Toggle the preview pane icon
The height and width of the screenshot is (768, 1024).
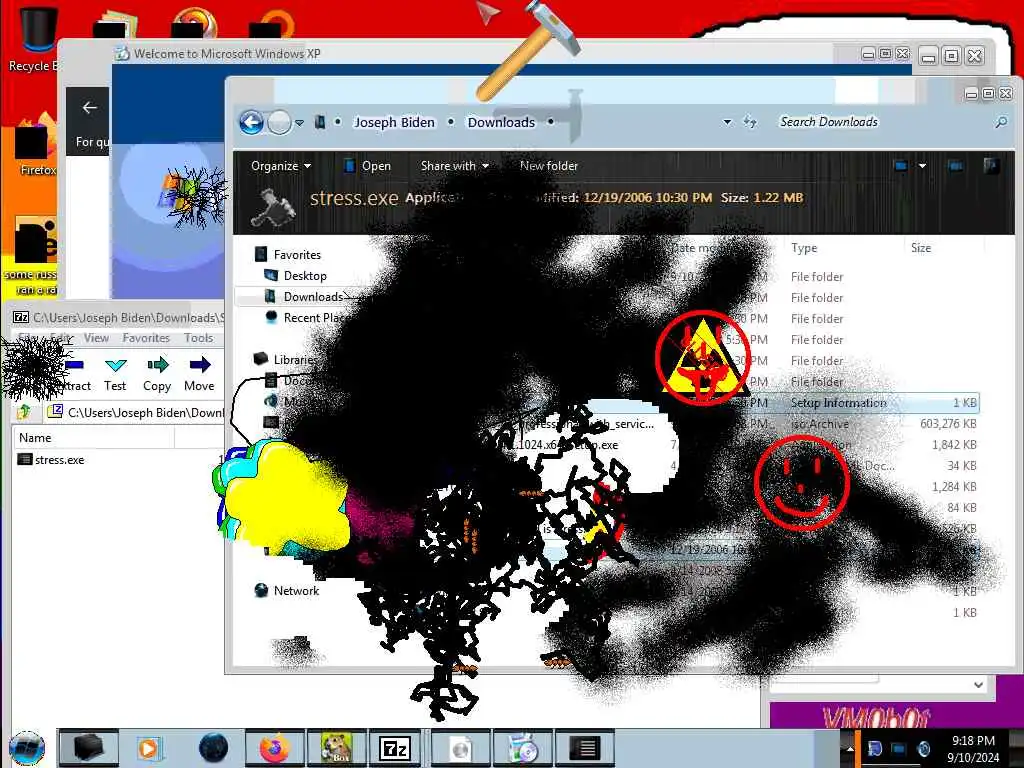coord(955,166)
